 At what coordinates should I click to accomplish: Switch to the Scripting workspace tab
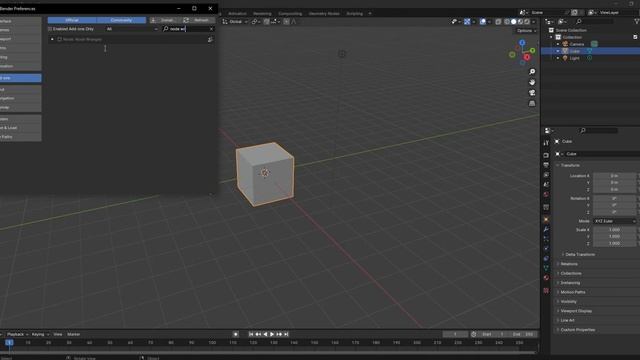[354, 13]
